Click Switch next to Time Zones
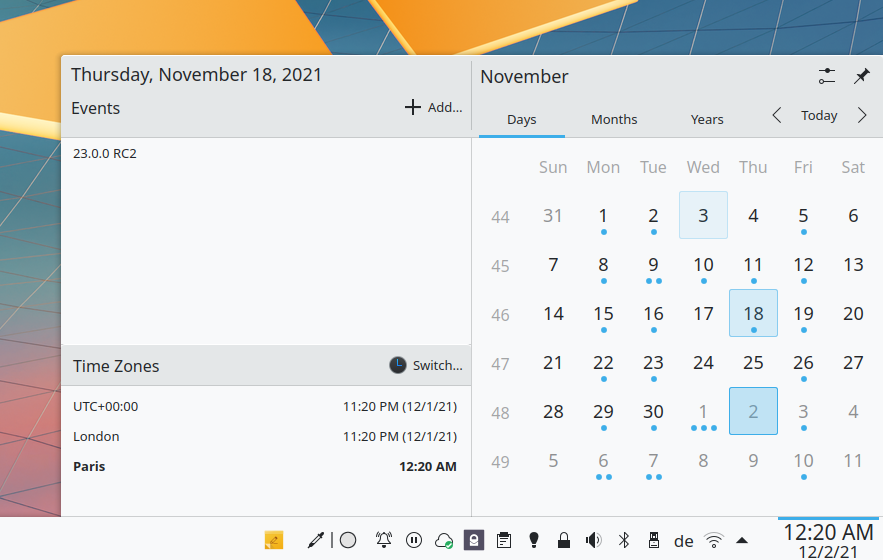This screenshot has width=883, height=560. tap(426, 366)
